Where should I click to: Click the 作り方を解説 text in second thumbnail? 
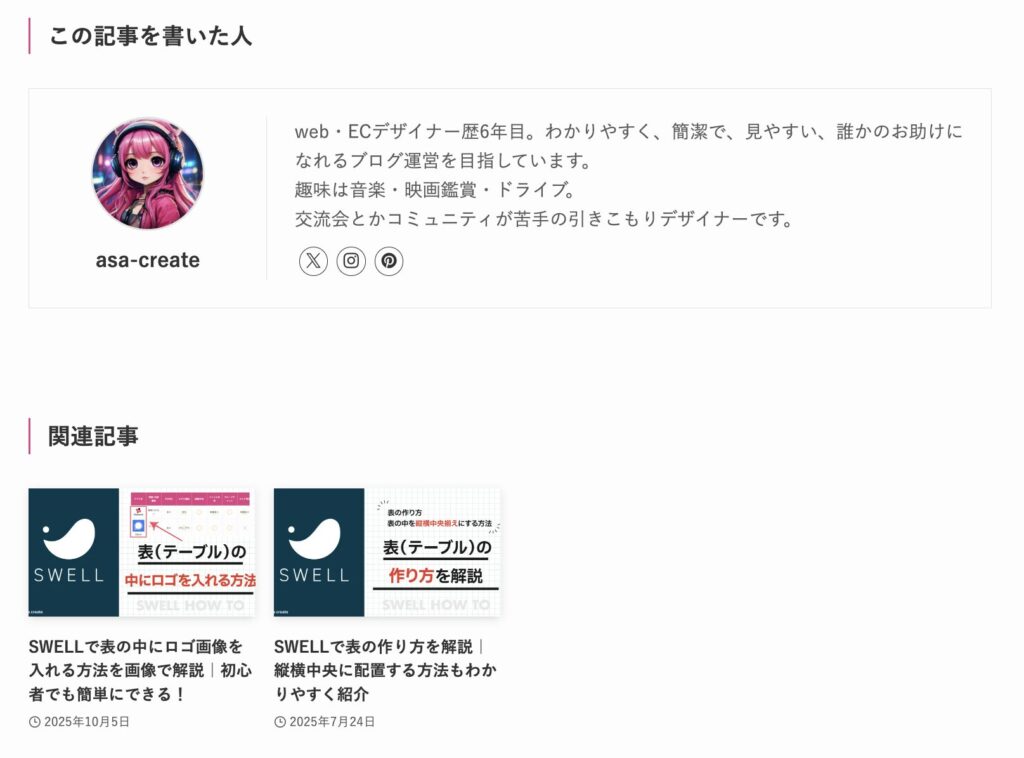tap(436, 576)
